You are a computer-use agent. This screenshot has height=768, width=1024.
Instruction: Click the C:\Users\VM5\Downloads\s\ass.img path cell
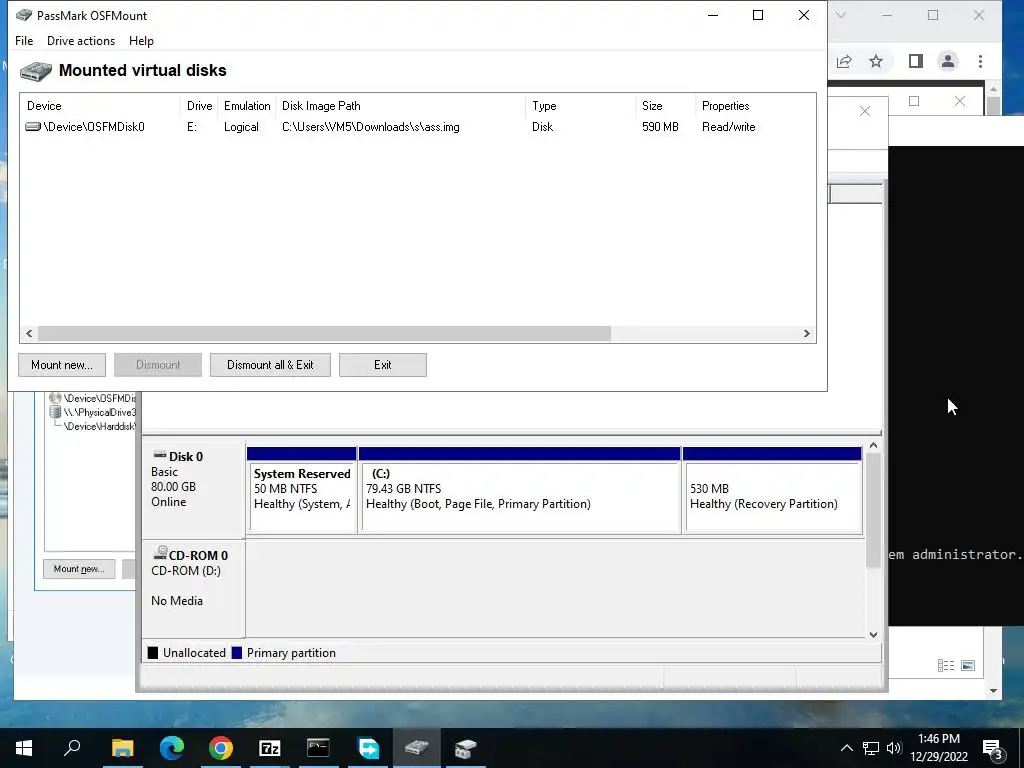[x=371, y=127]
